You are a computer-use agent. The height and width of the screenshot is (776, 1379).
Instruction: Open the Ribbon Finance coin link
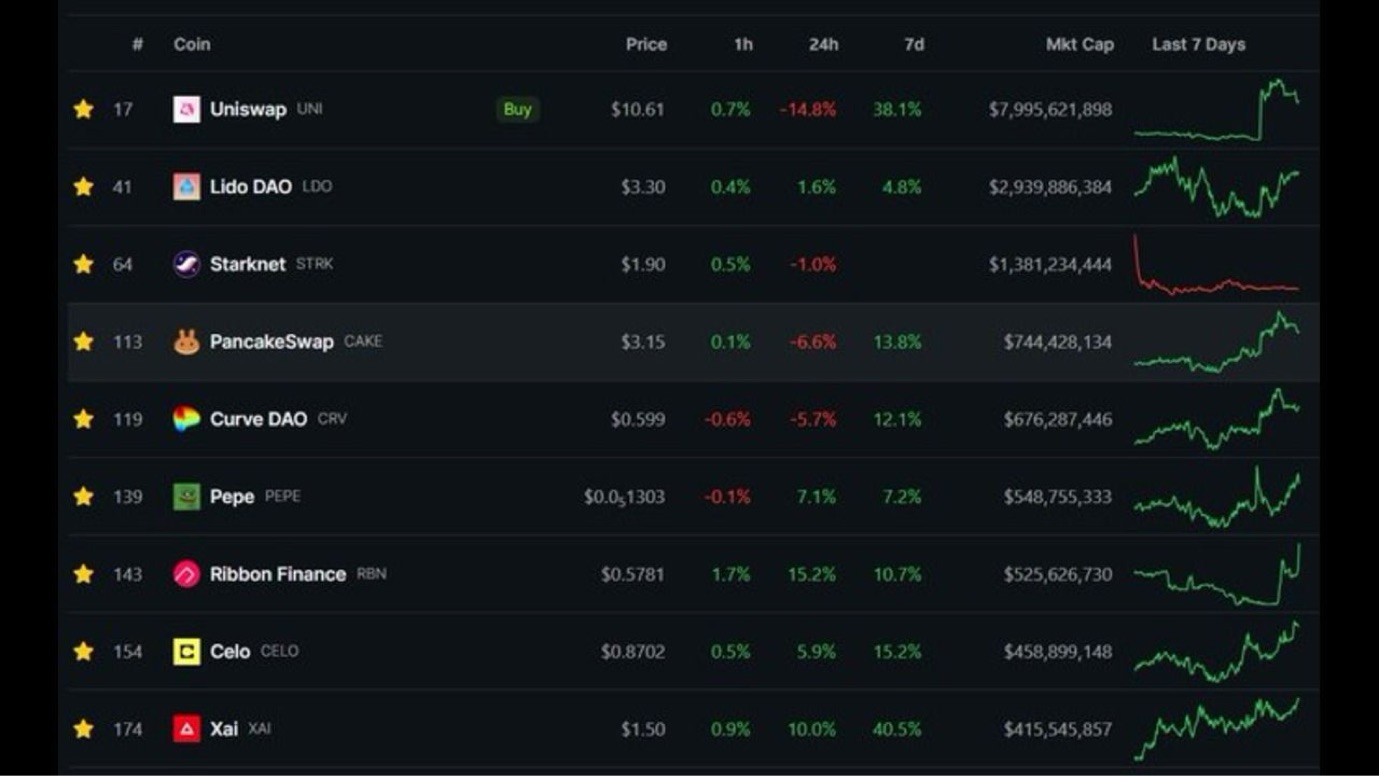278,574
